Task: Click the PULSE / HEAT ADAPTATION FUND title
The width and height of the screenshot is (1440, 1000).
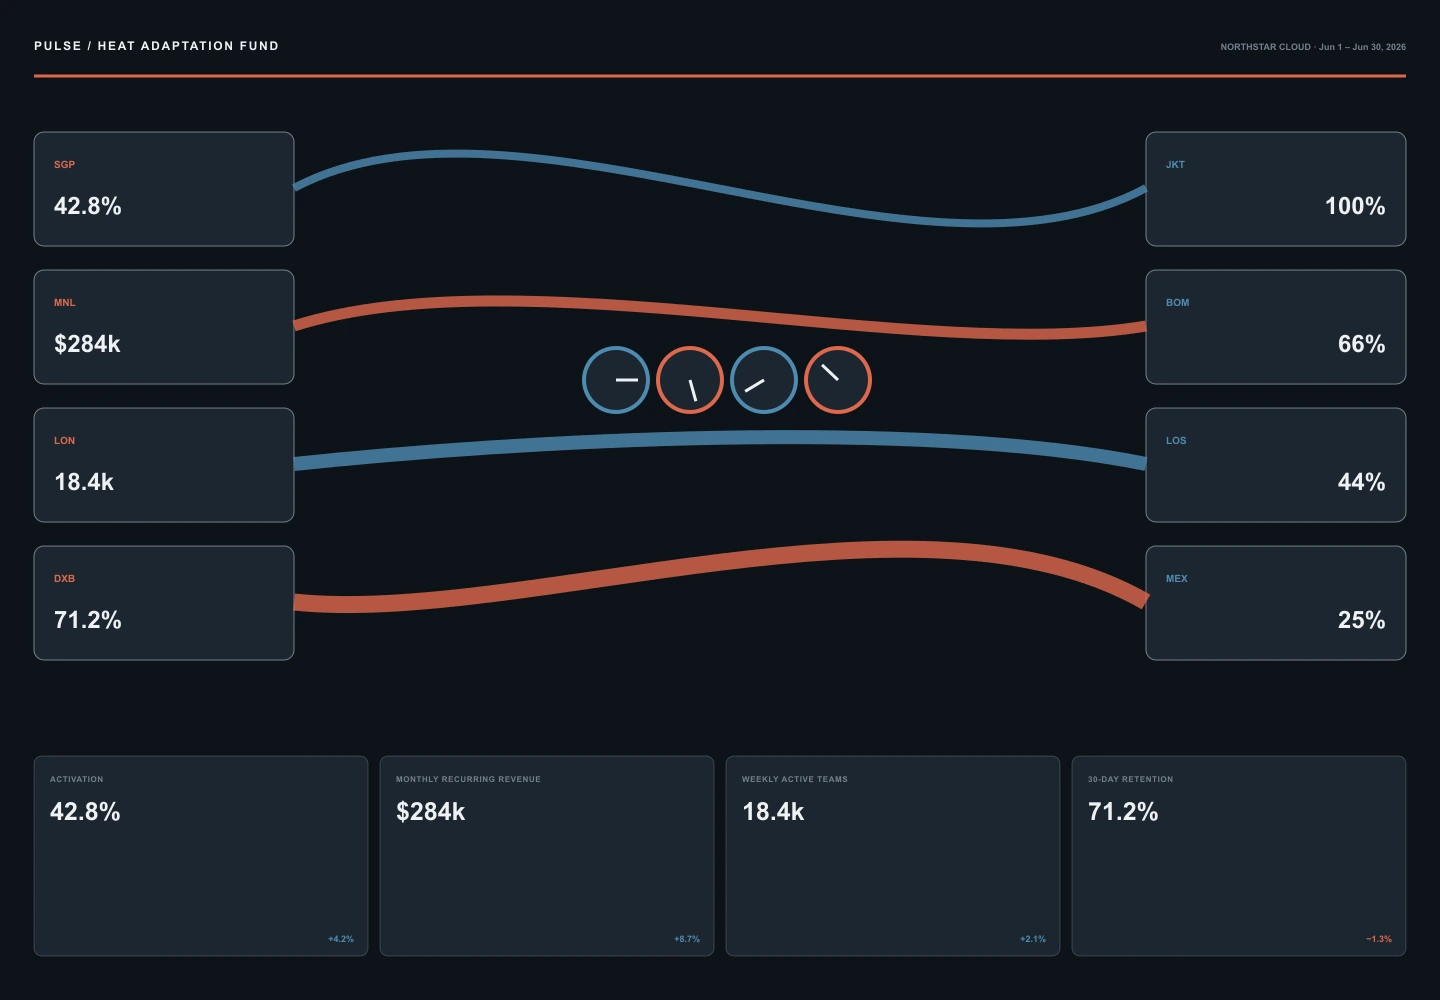Action: (156, 46)
